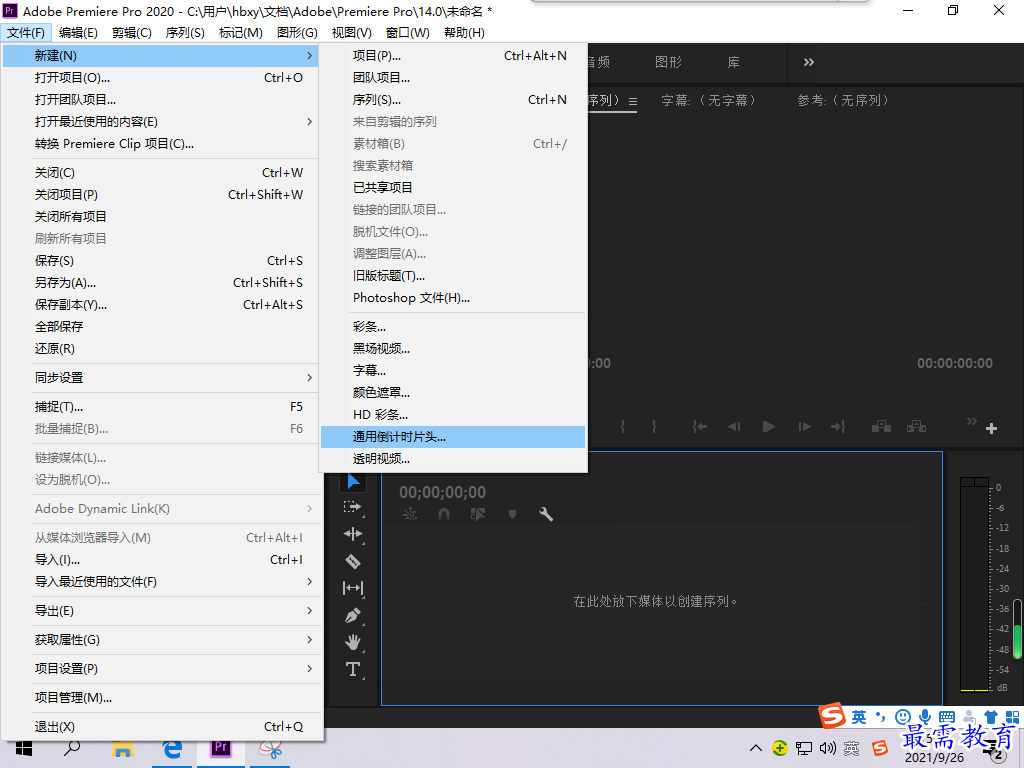Step back one frame in monitor
The image size is (1024, 768).
pos(734,427)
